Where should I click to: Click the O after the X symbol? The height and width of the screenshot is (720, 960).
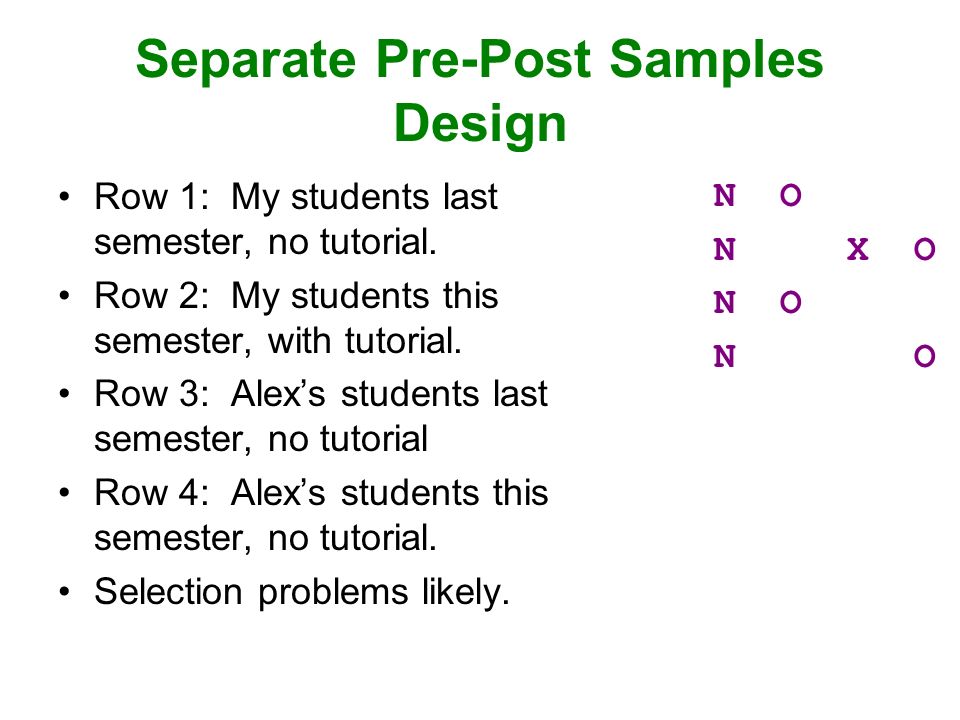[x=924, y=249]
